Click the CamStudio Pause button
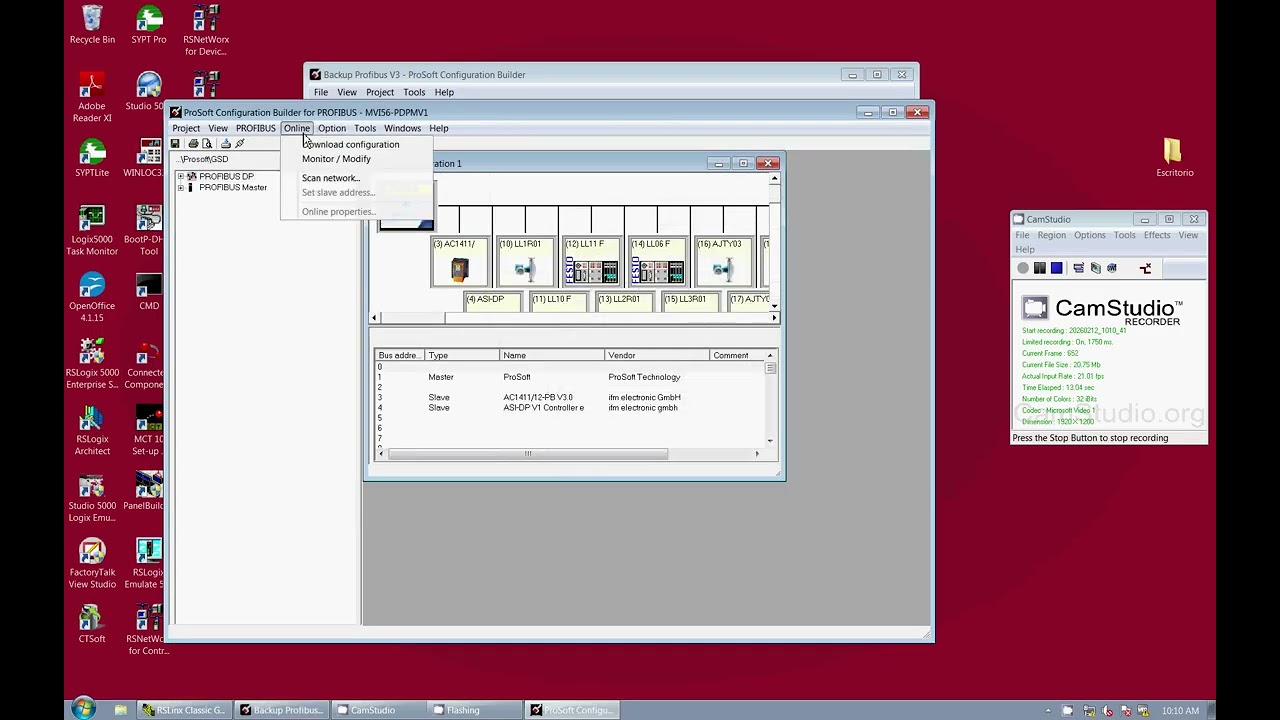The height and width of the screenshot is (720, 1280). (x=1040, y=268)
